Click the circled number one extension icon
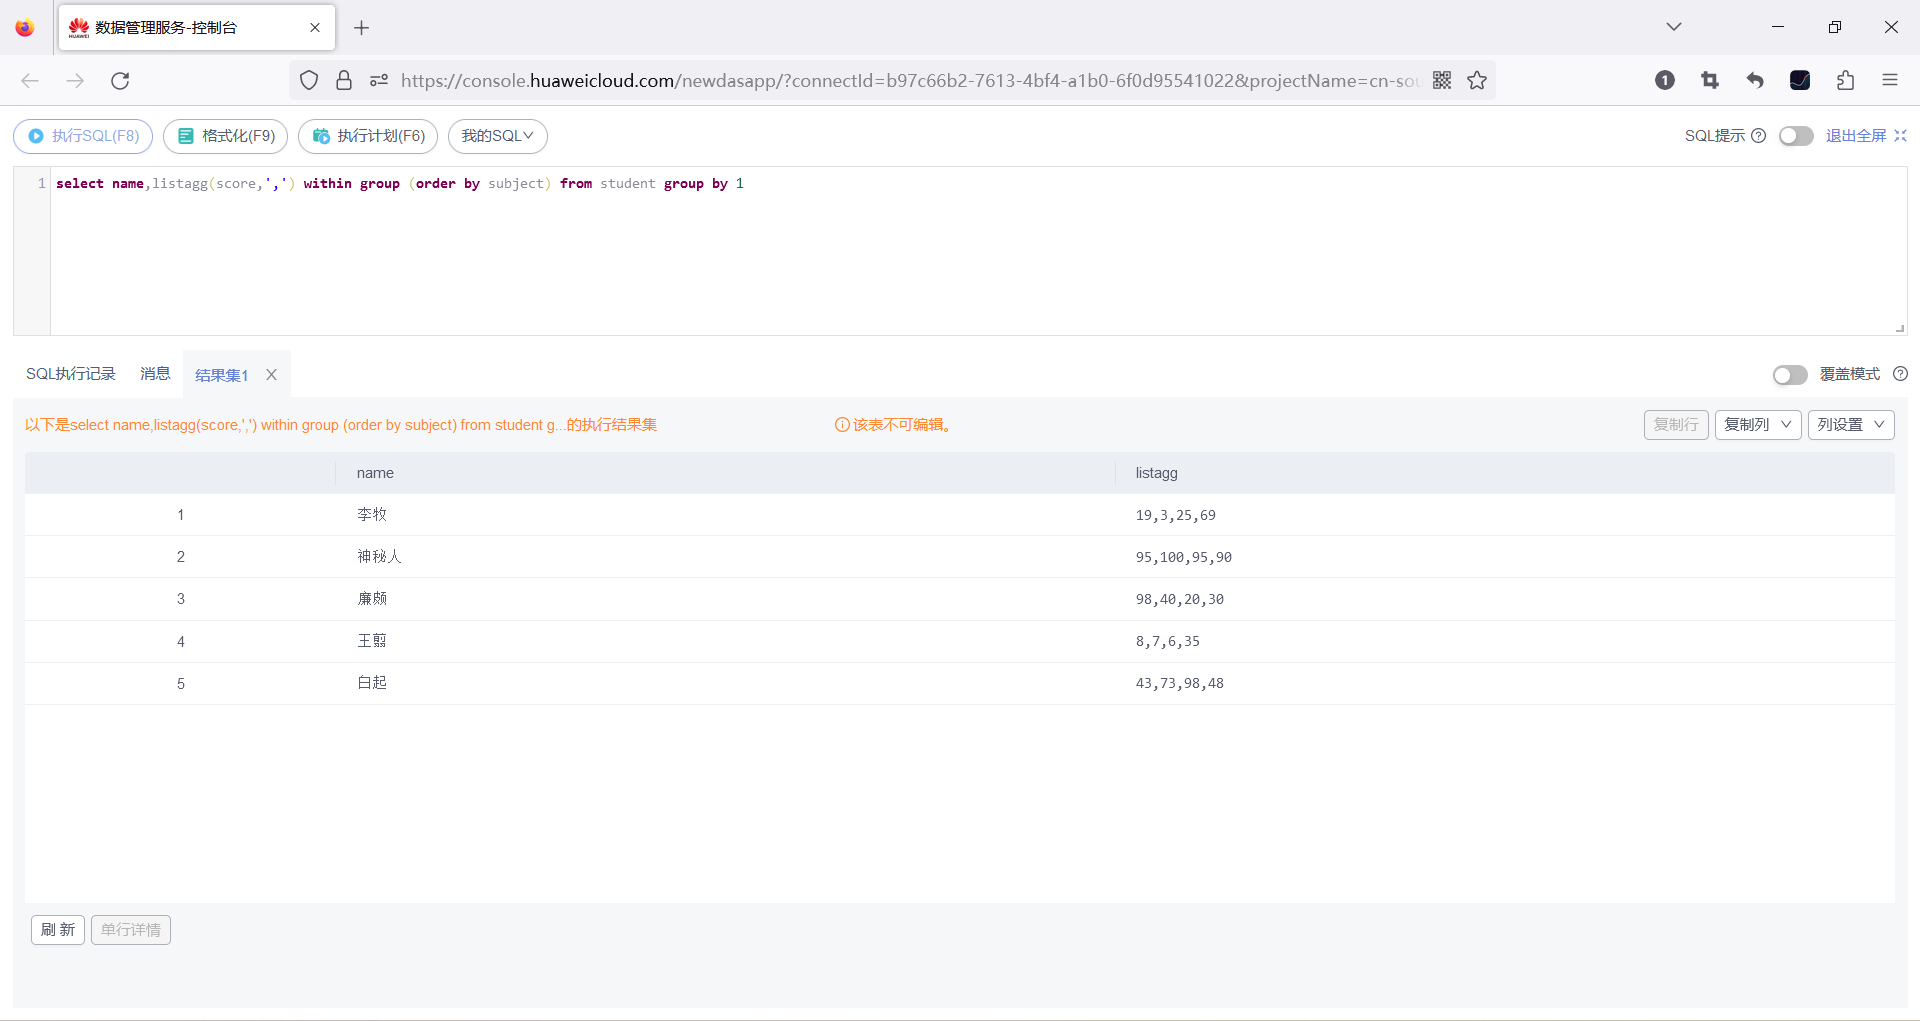Image resolution: width=1920 pixels, height=1021 pixels. 1665,81
